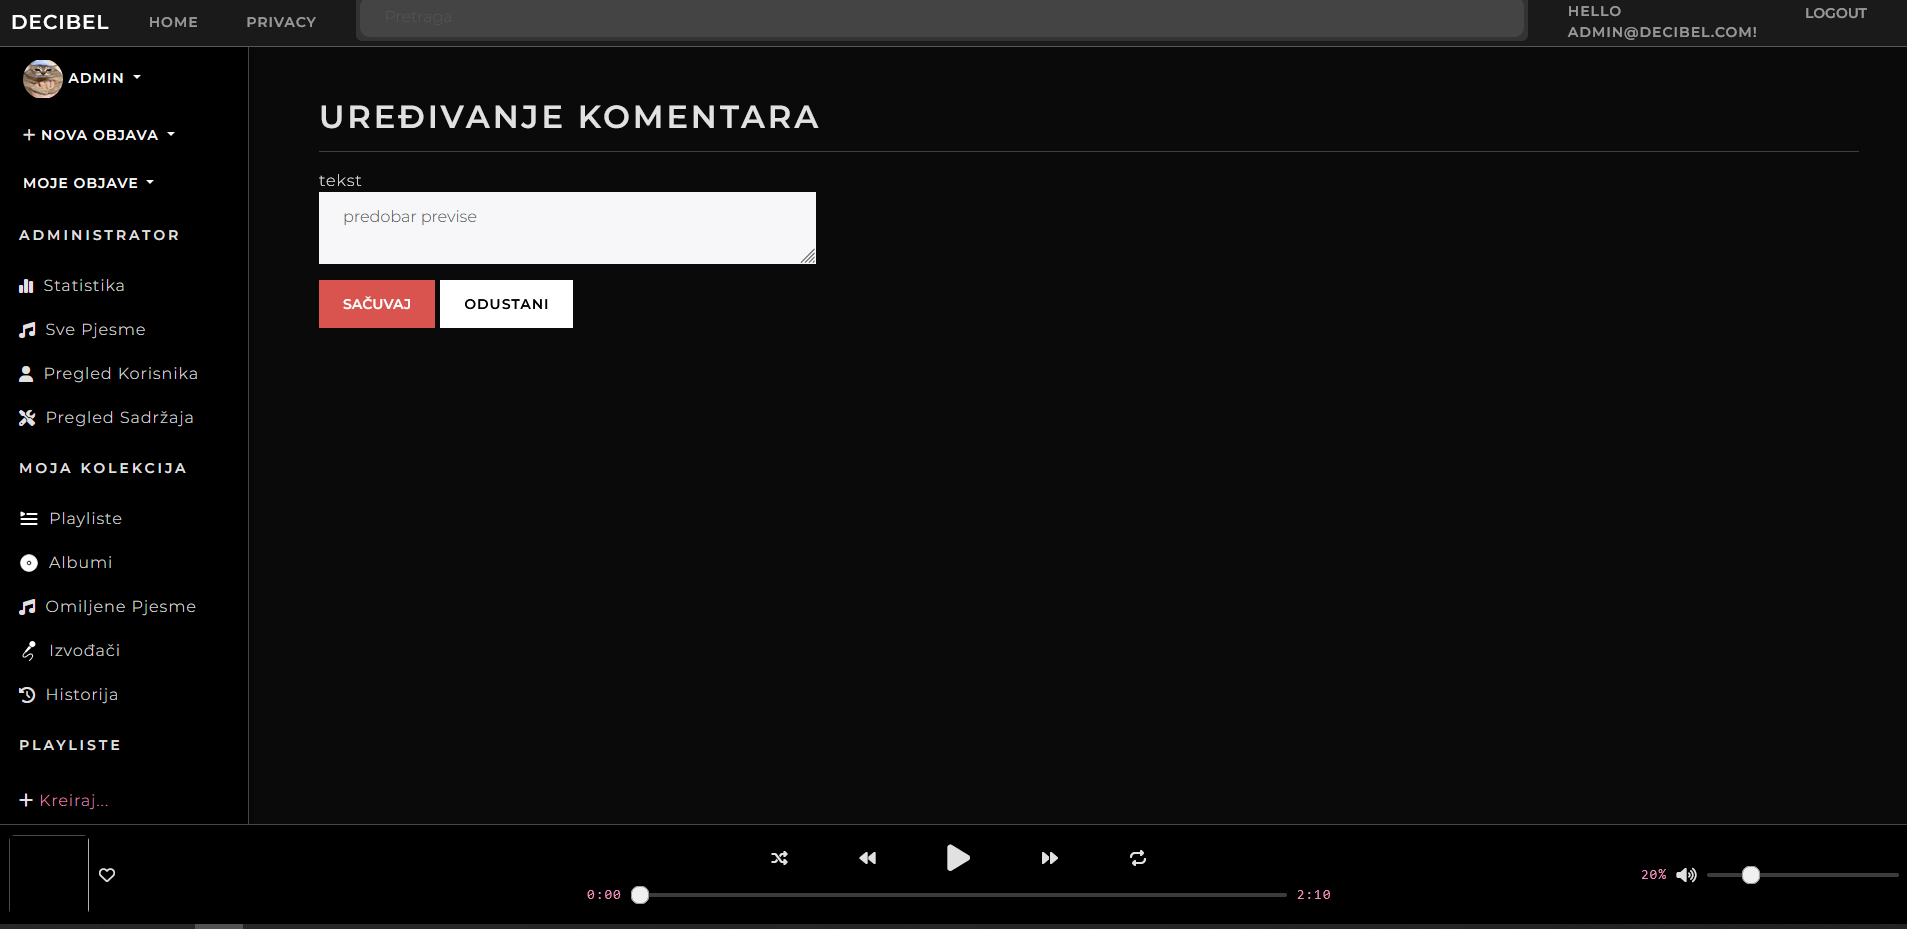
Task: Click the current track album art thumbnail
Action: pos(49,874)
